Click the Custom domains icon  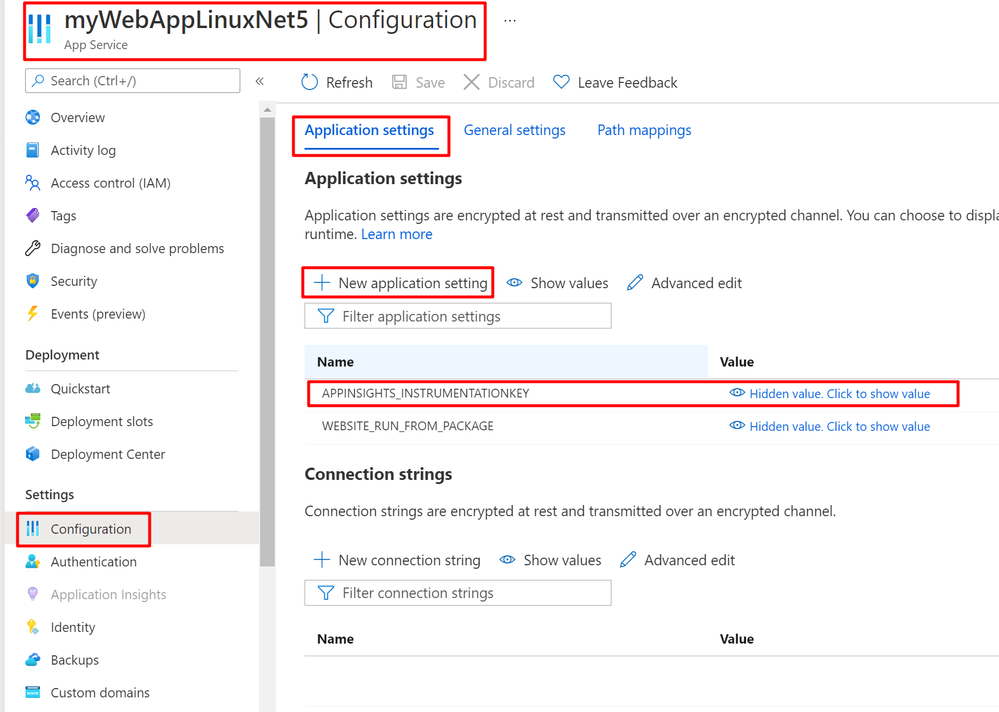coord(32,692)
